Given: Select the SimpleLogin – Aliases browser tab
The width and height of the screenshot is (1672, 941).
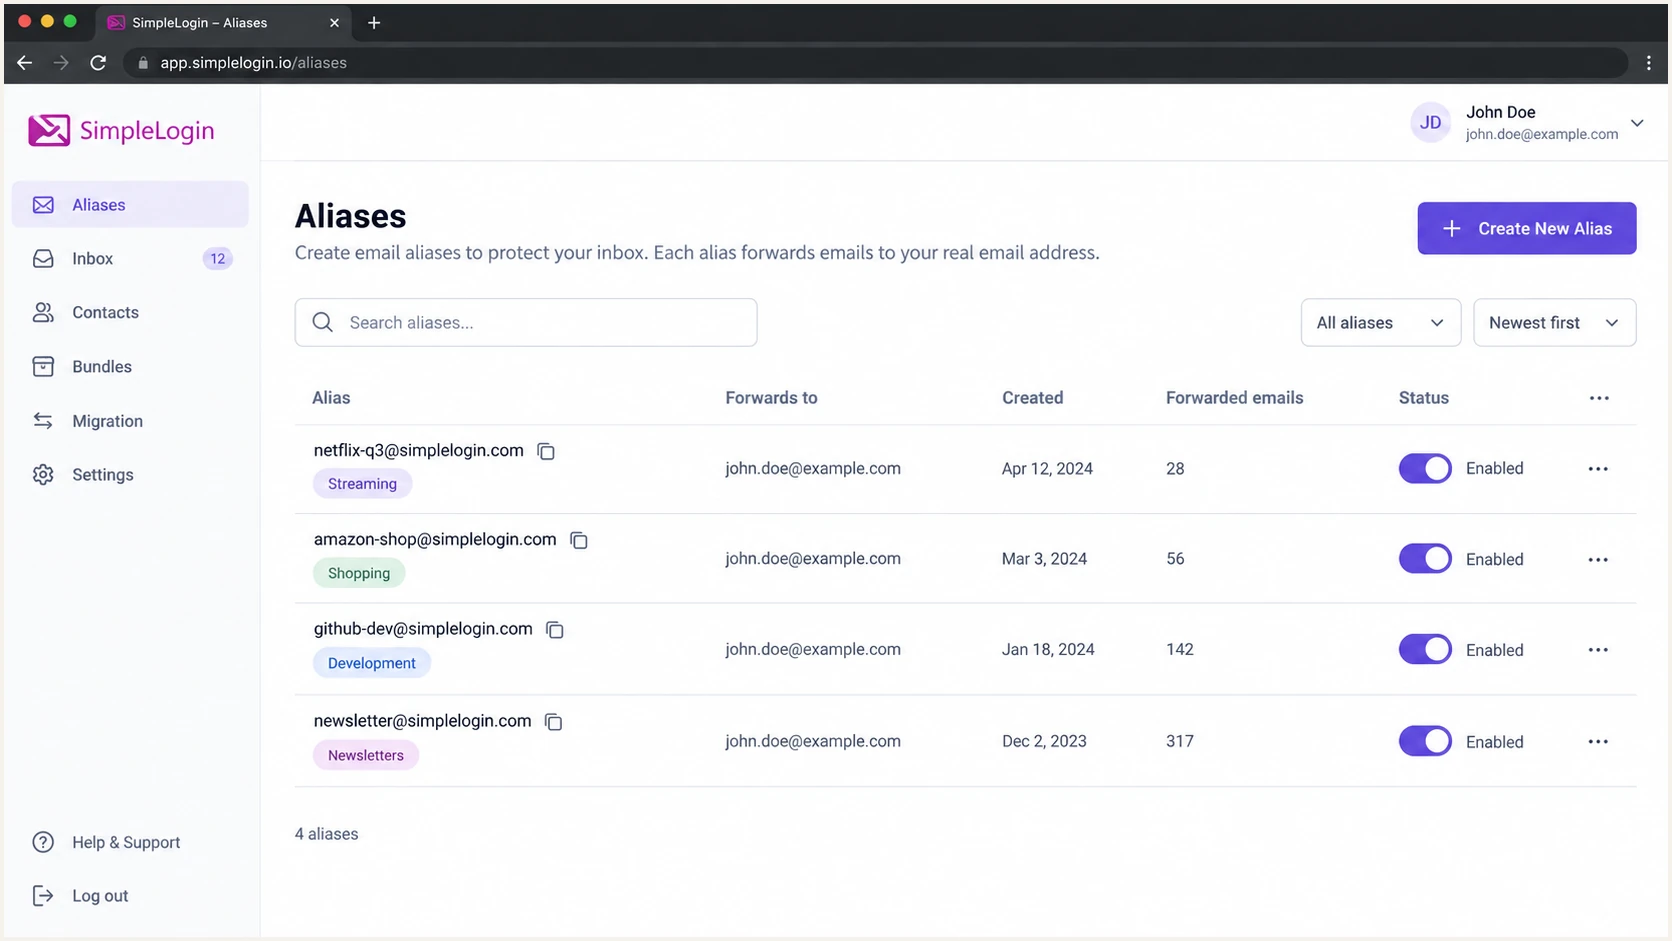Looking at the screenshot, I should click(222, 22).
